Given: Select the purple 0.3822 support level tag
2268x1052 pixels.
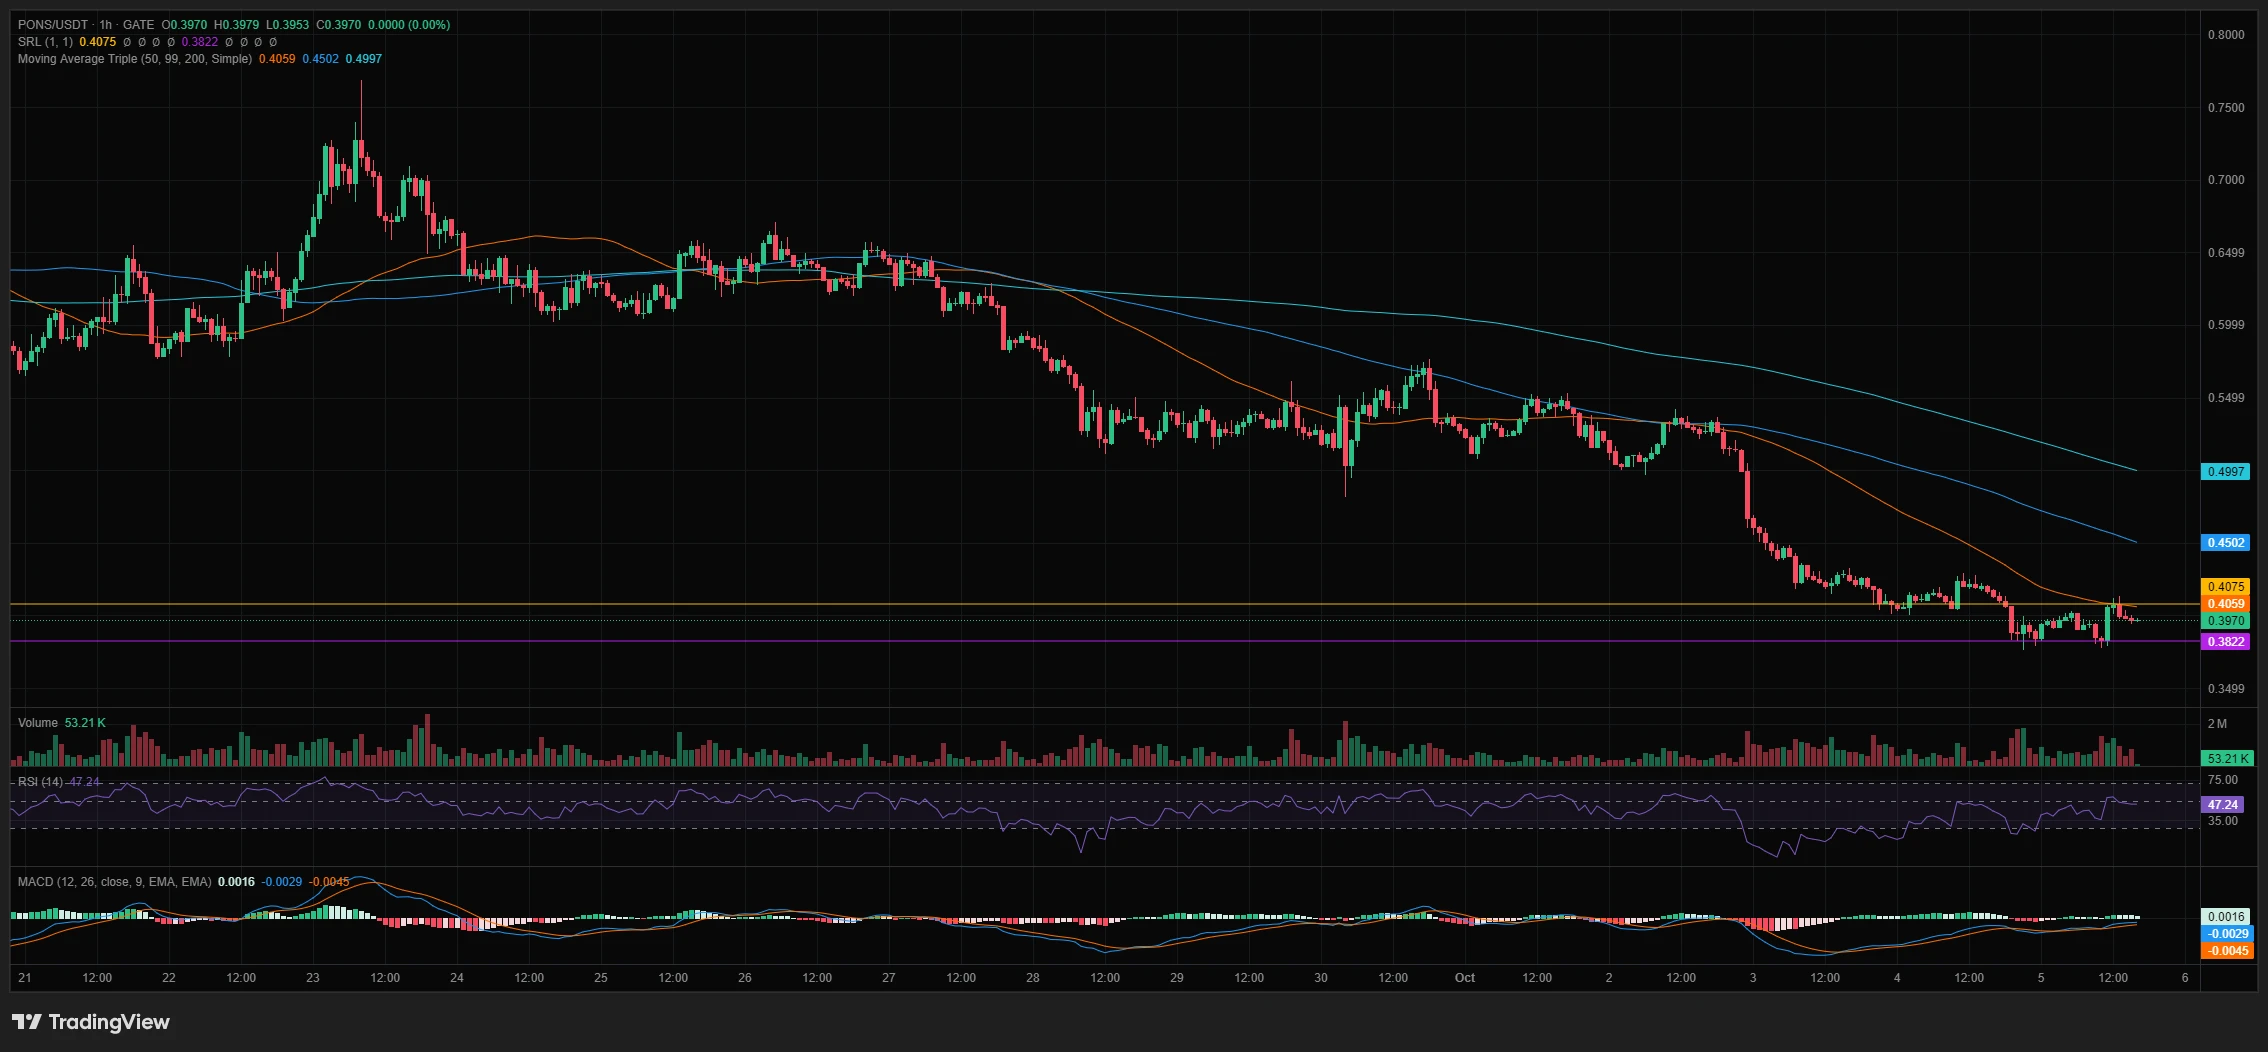Looking at the screenshot, I should 2226,642.
